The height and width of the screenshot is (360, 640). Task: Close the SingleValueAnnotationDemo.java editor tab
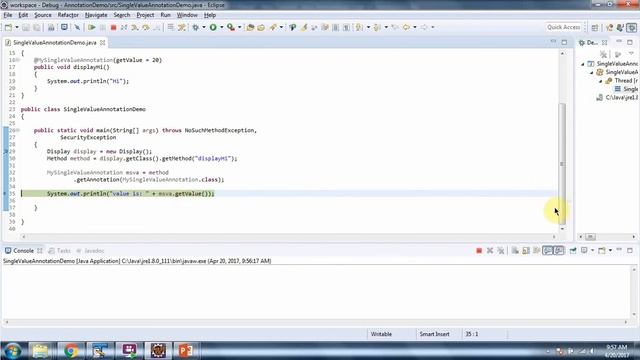102,42
